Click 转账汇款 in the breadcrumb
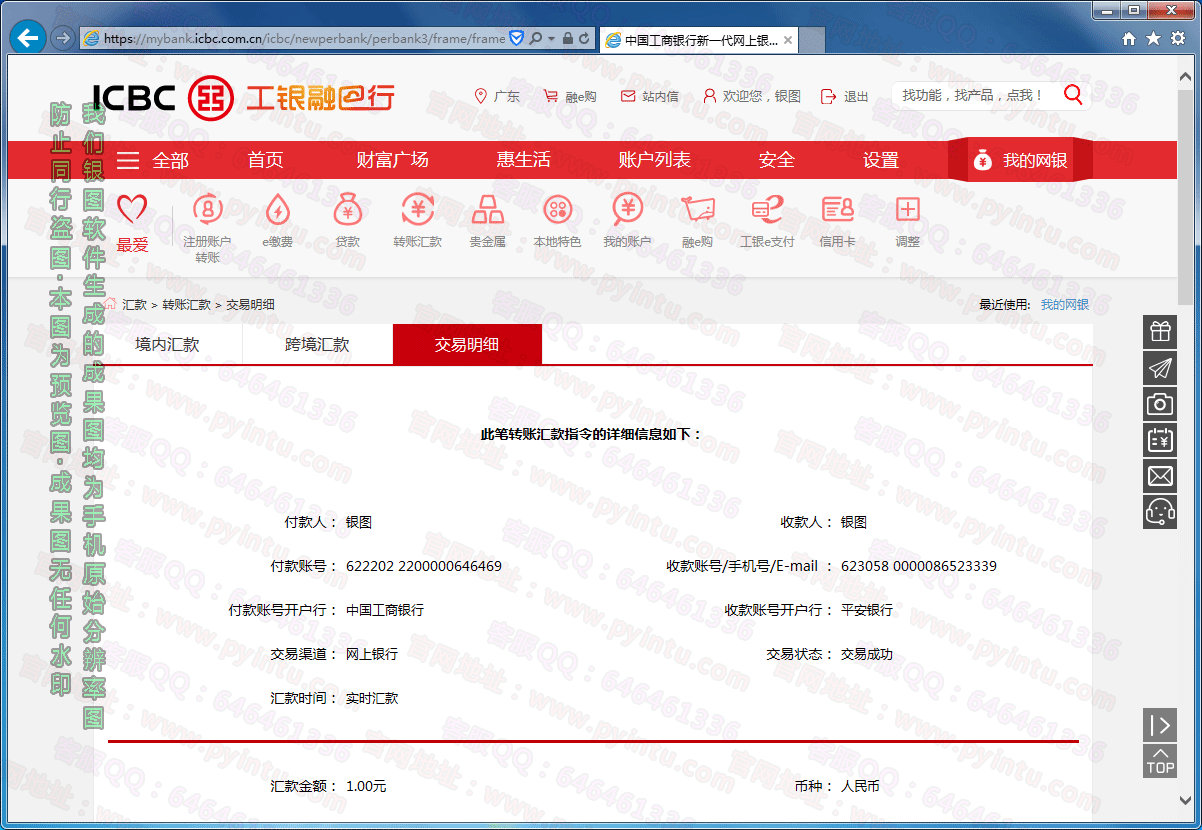The image size is (1202, 830). 187,305
